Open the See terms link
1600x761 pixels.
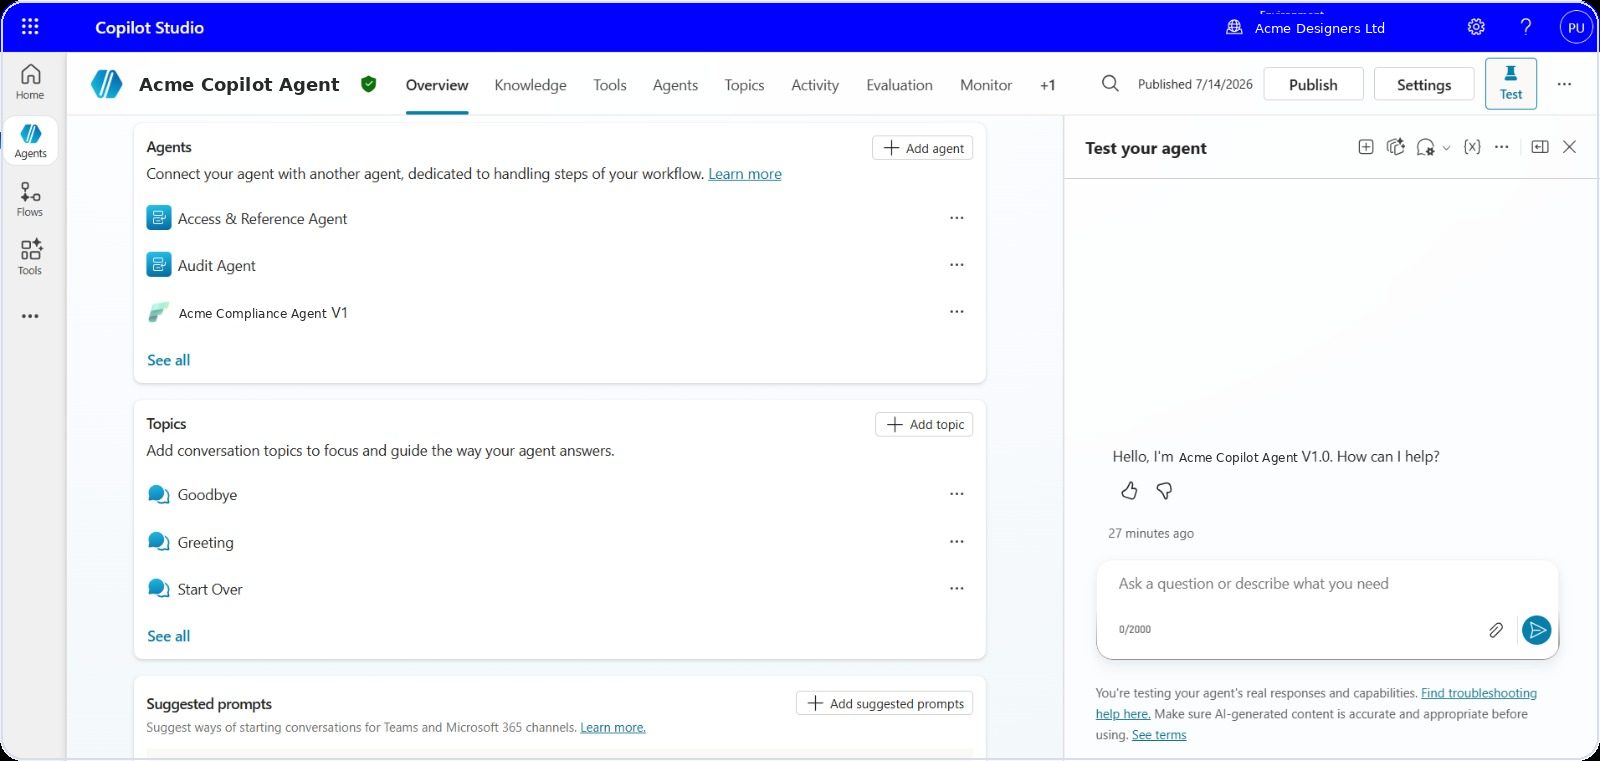click(1159, 735)
